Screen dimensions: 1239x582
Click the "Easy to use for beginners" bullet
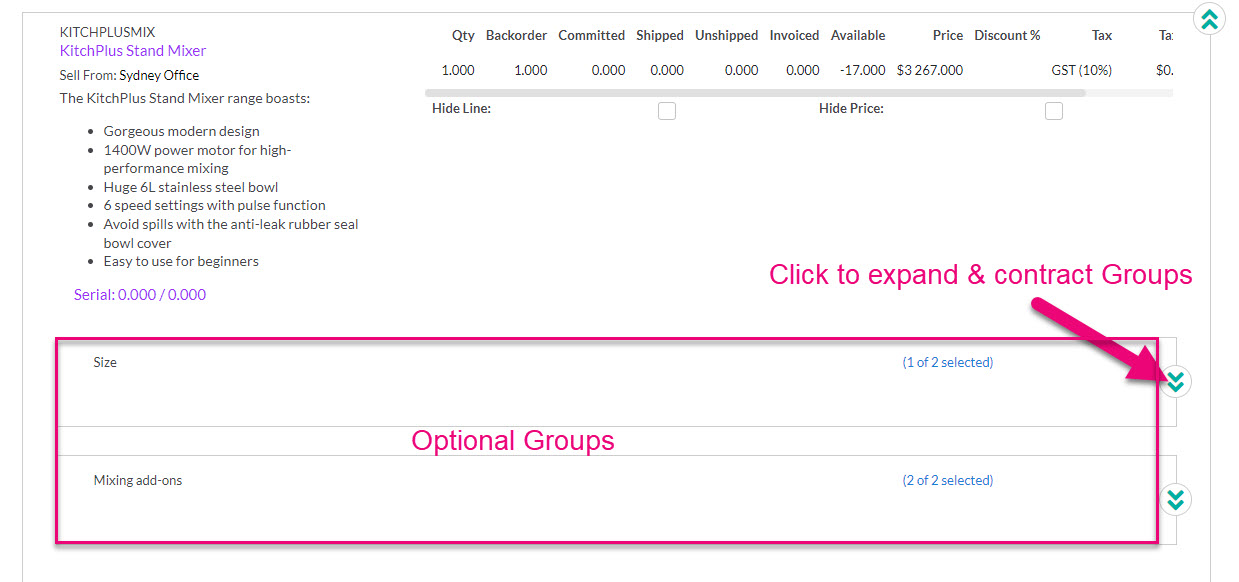coord(181,261)
